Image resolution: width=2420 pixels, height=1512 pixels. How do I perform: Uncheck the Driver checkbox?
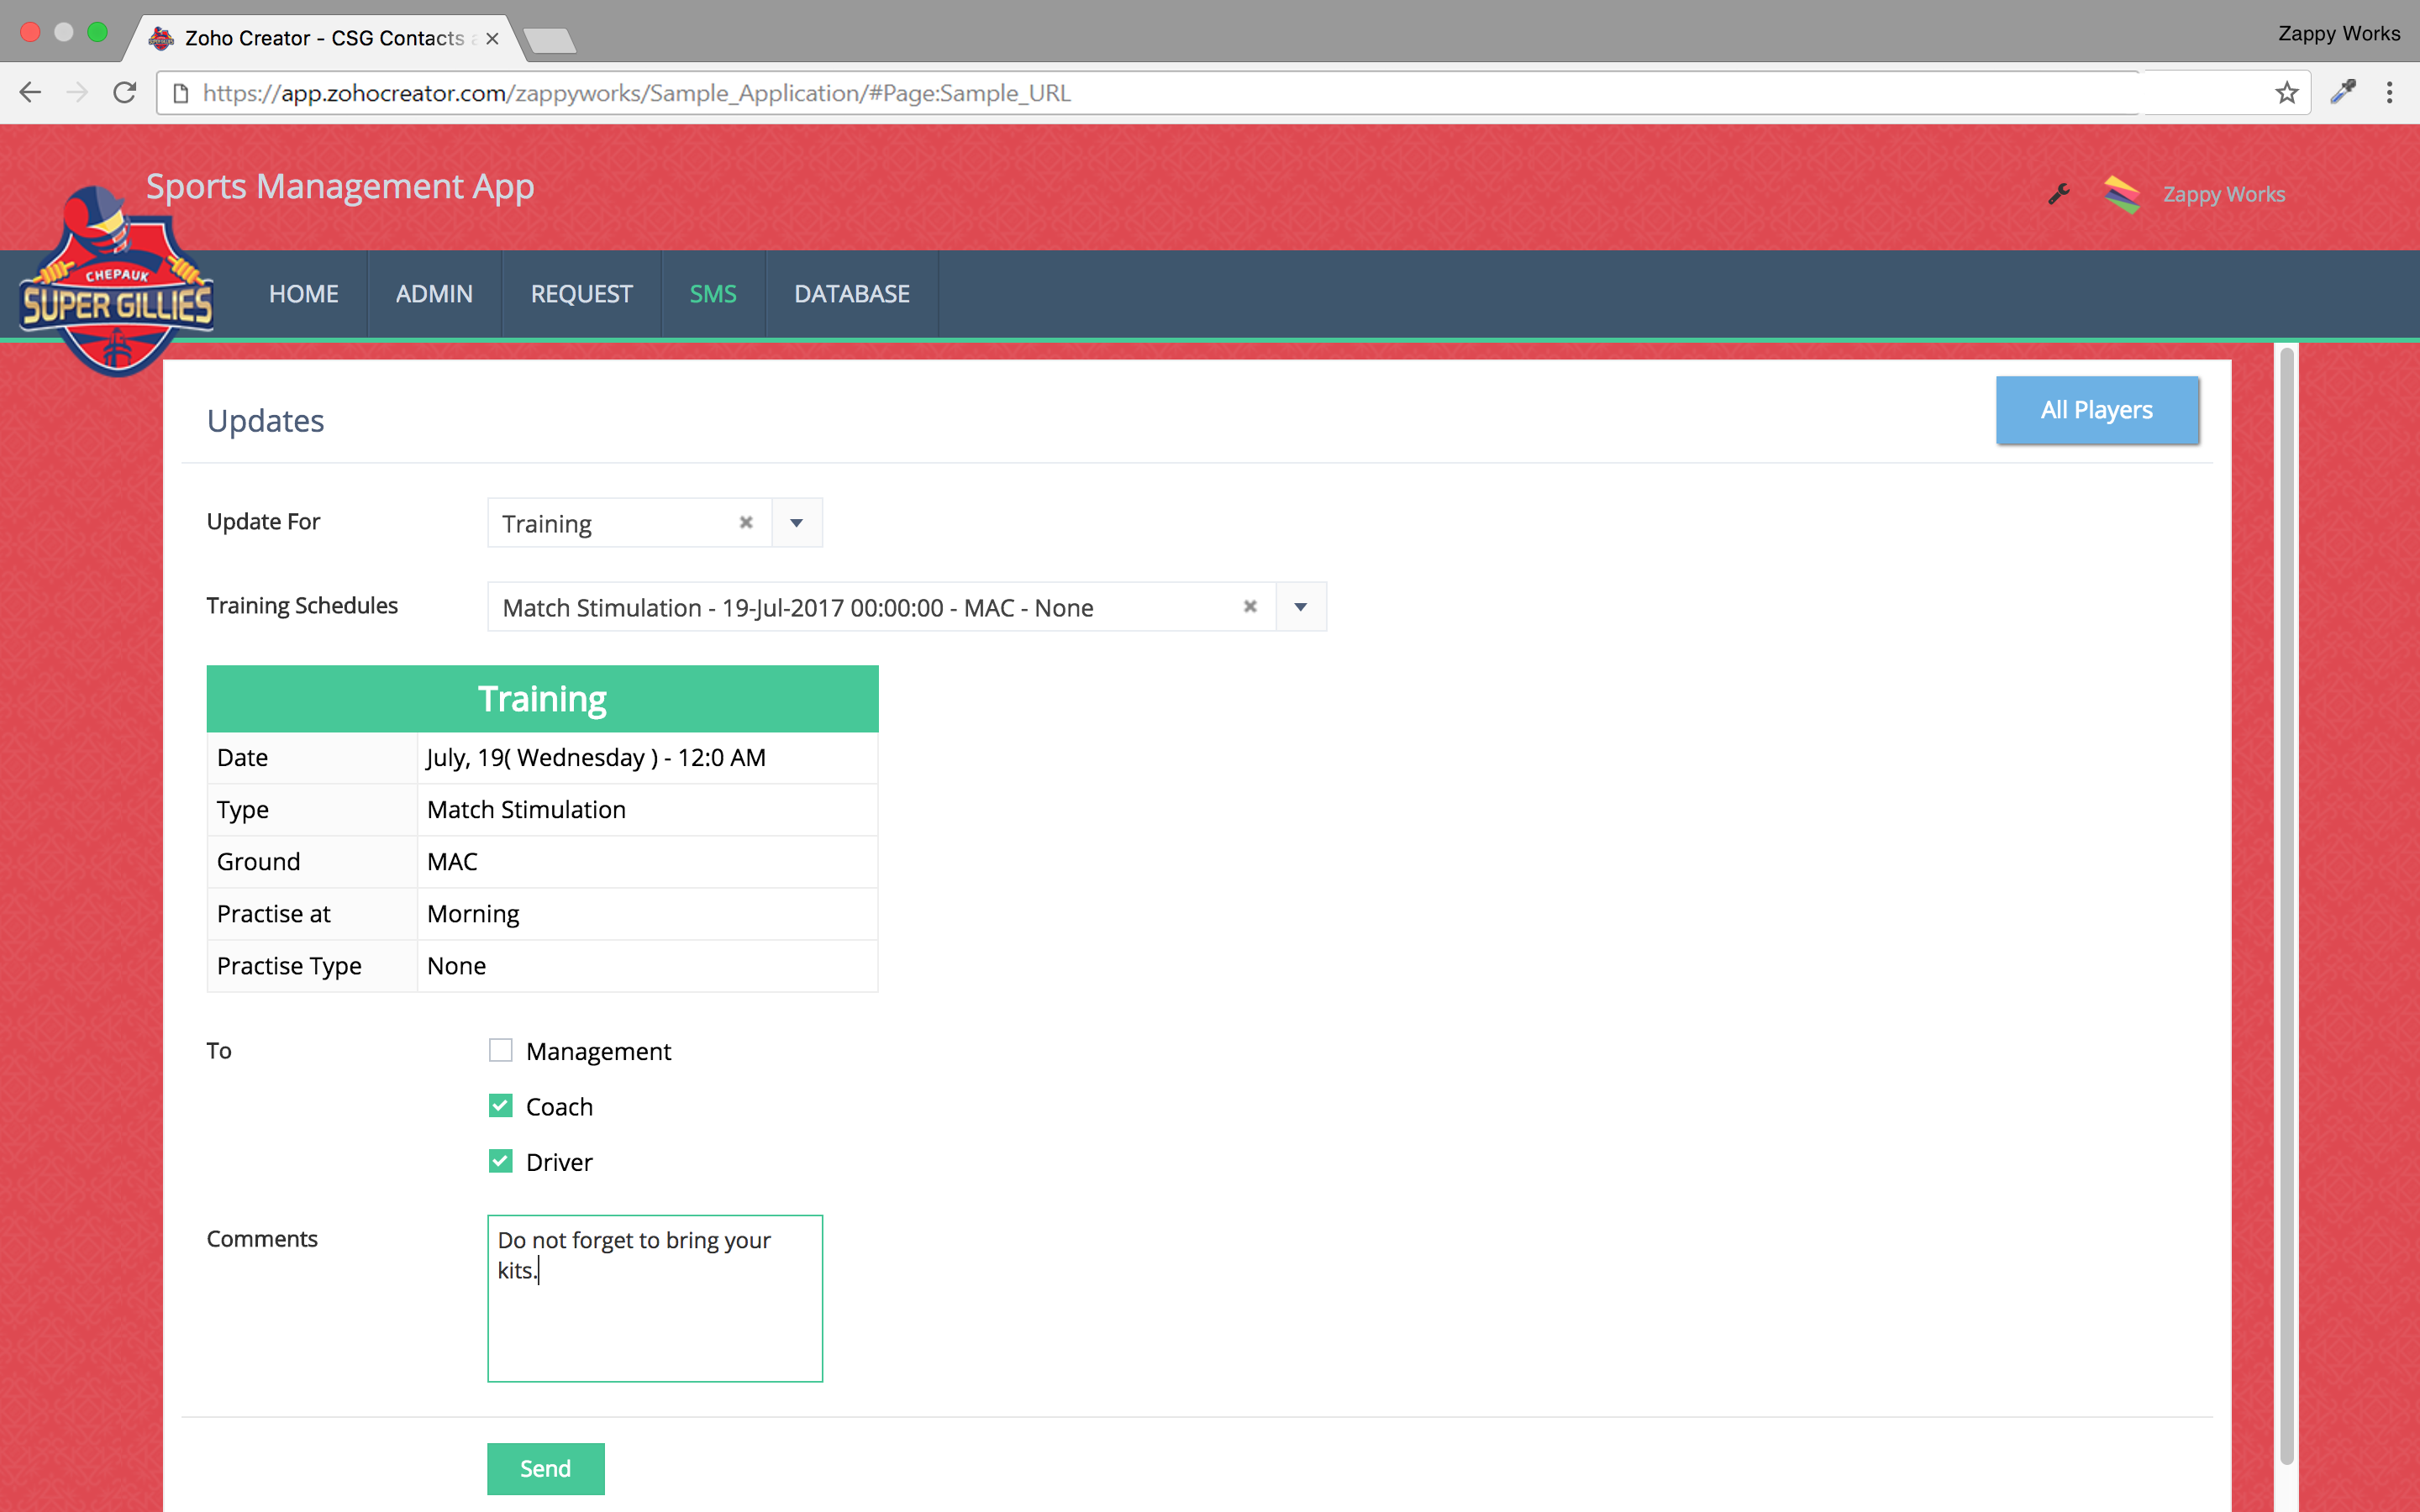coord(501,1161)
